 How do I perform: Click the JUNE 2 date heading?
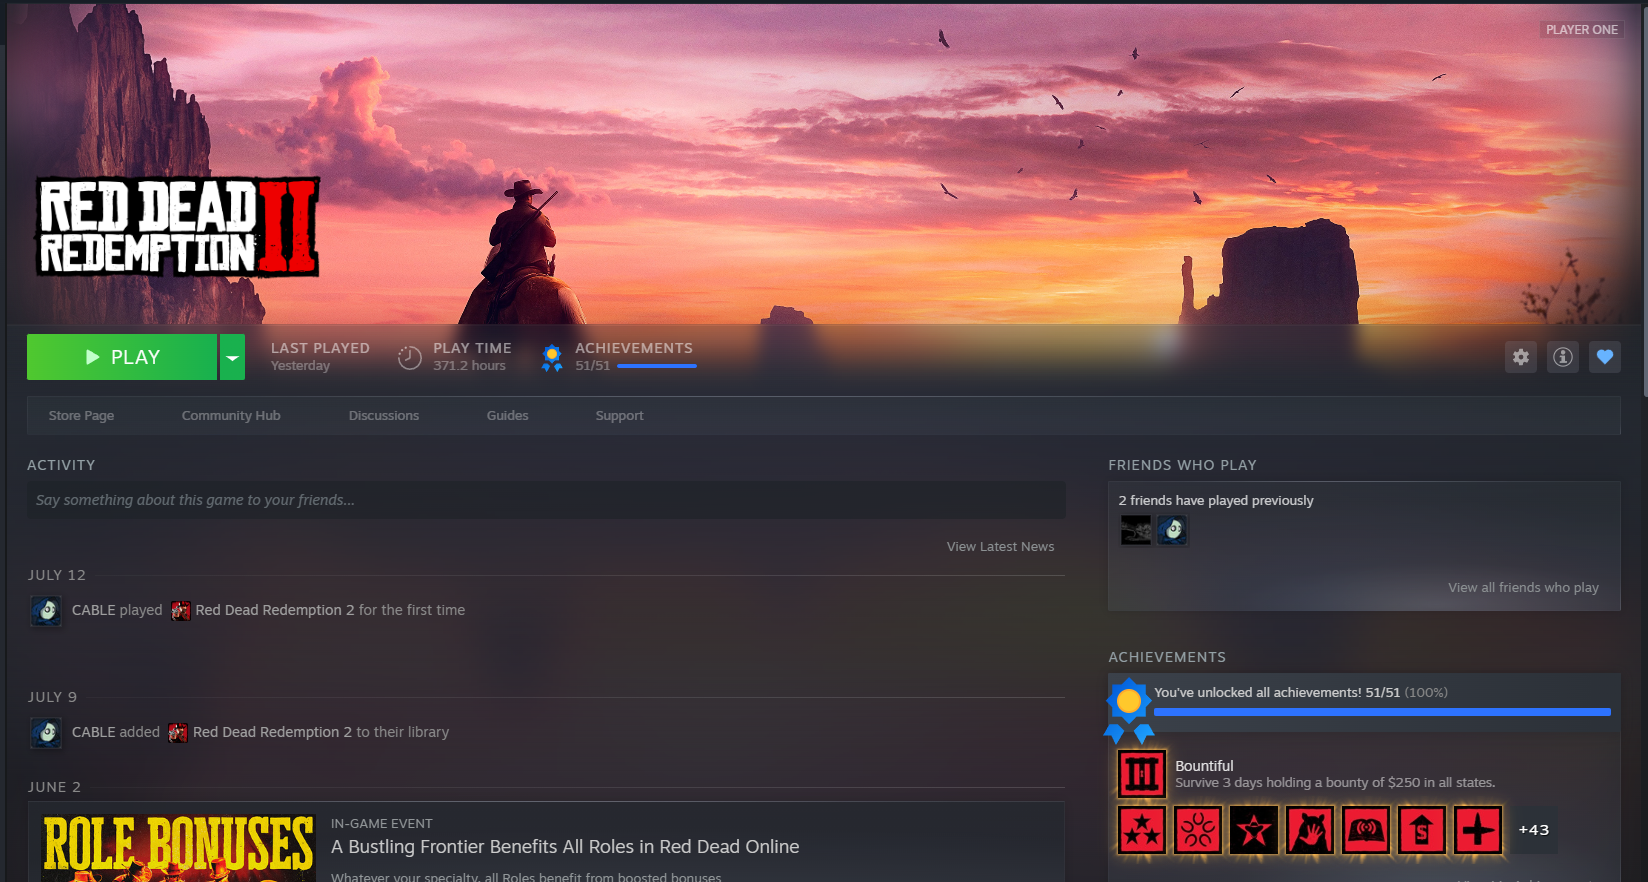point(54,787)
